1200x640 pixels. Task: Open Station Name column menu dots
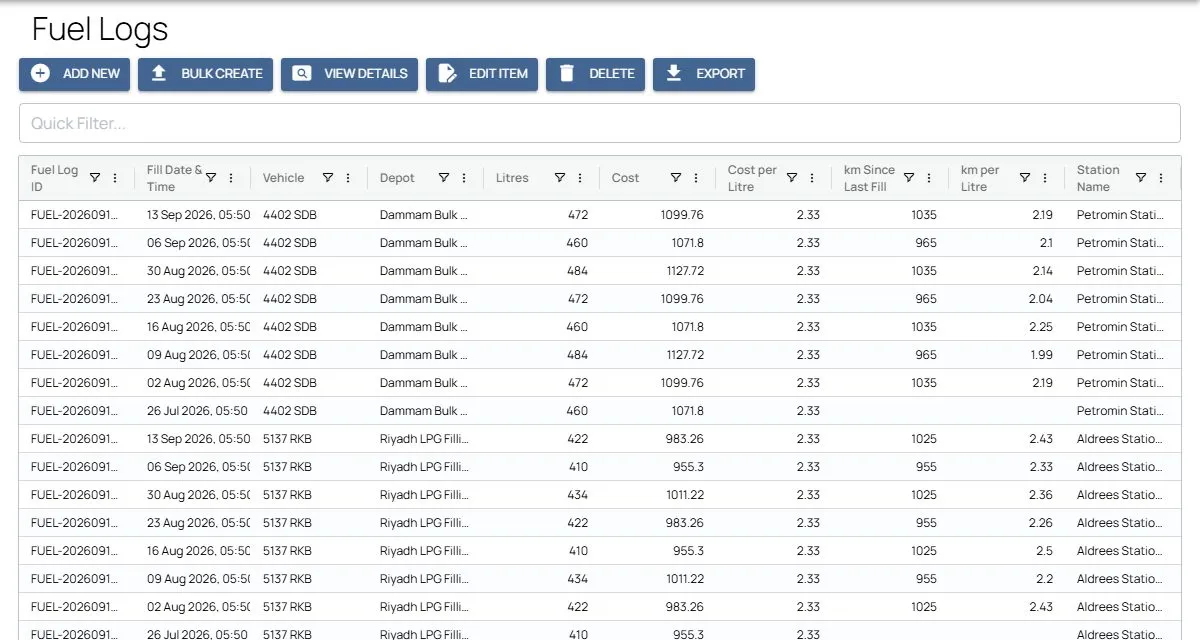point(1161,178)
